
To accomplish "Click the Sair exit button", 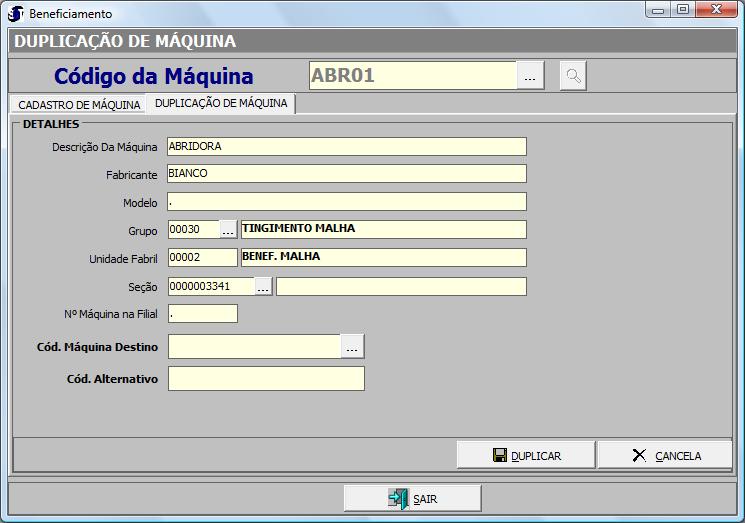I will pos(412,498).
